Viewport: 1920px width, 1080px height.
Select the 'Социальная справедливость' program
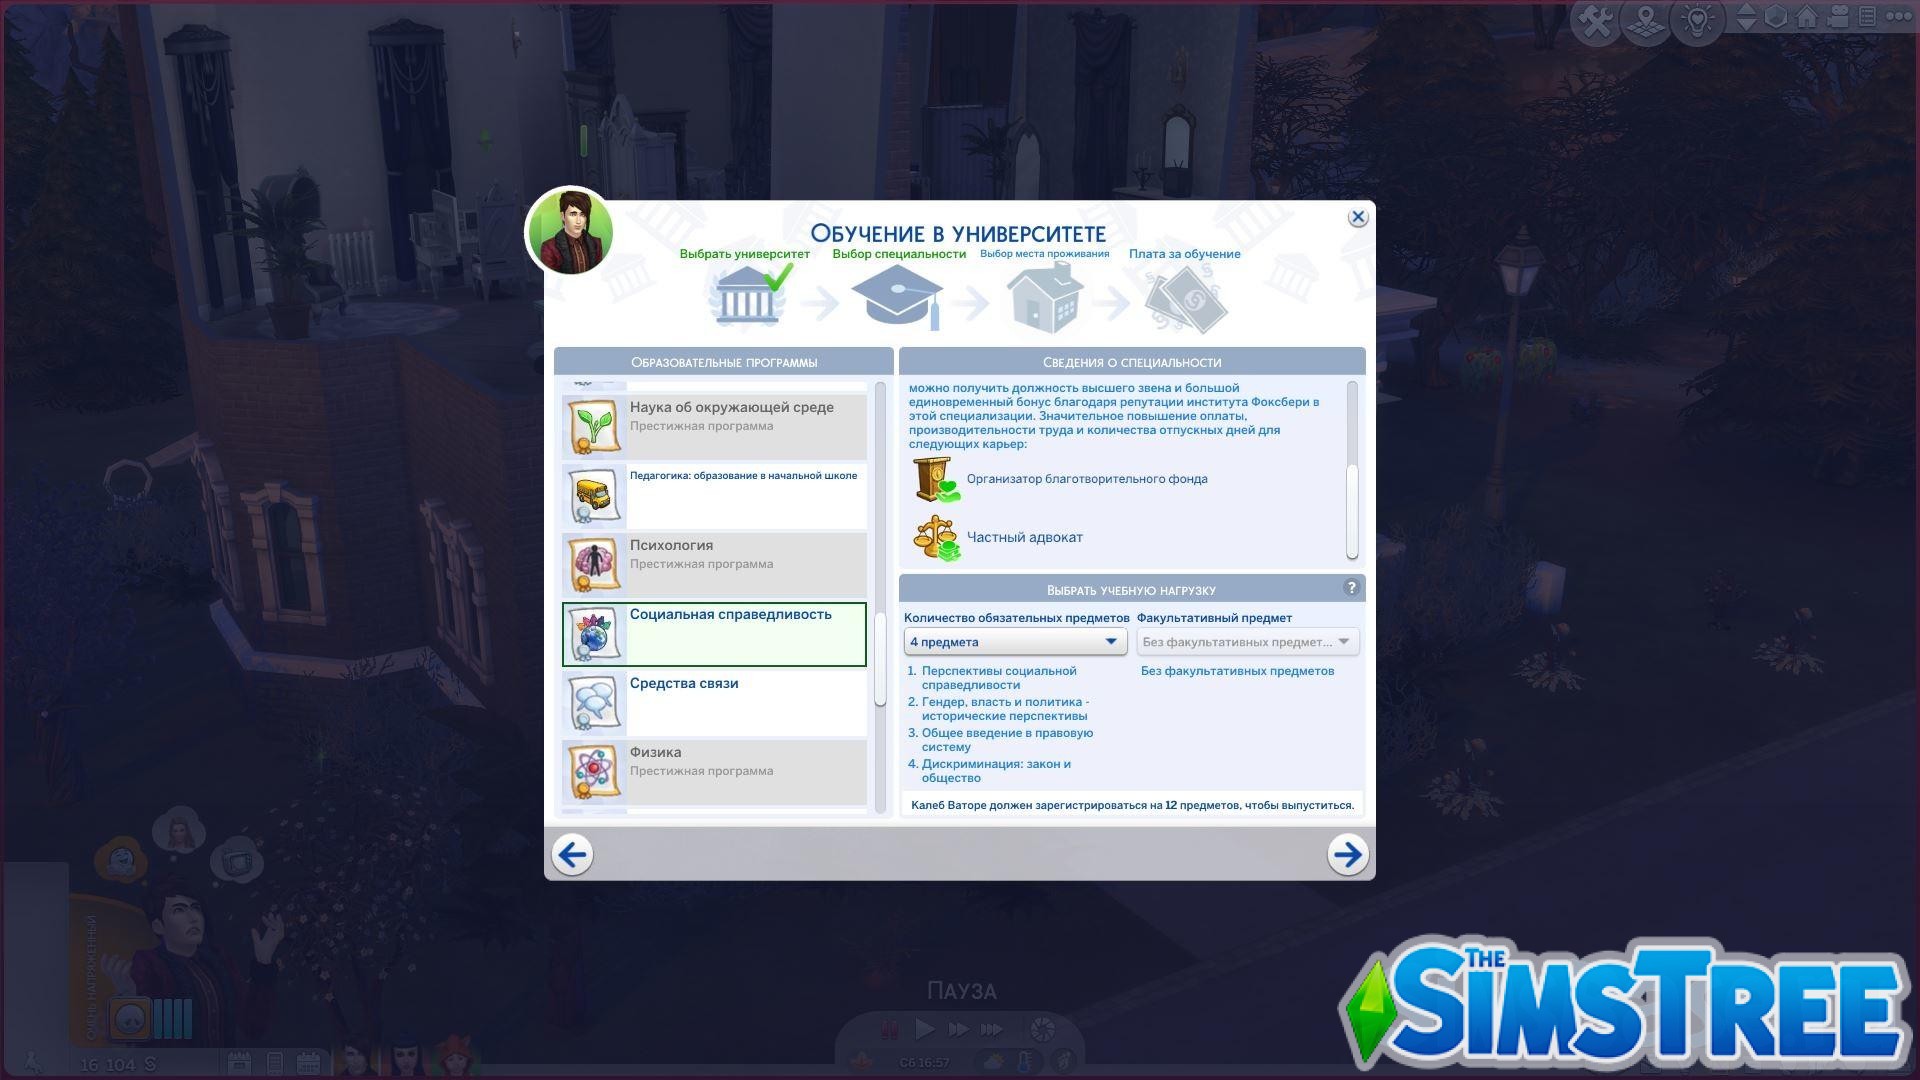coord(714,634)
